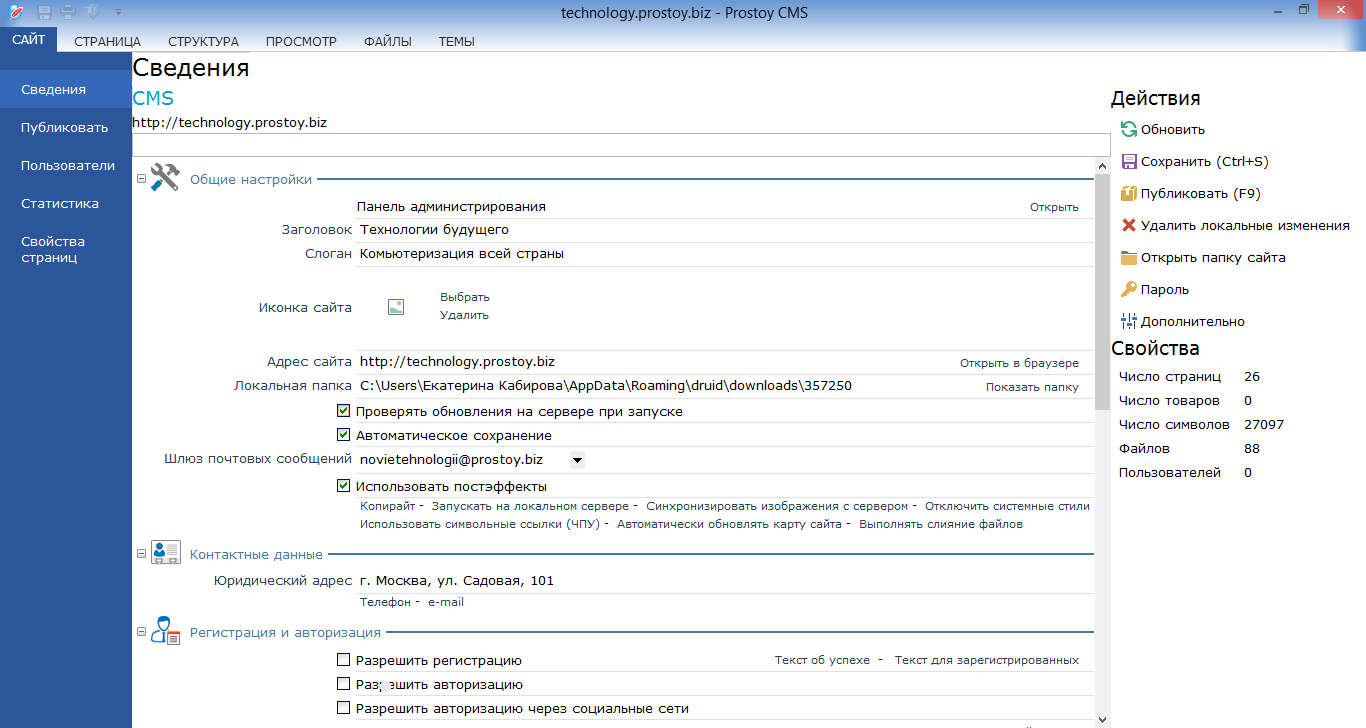Collapse the Контактные данные section
Screen dimensions: 1366x728
[x=141, y=554]
